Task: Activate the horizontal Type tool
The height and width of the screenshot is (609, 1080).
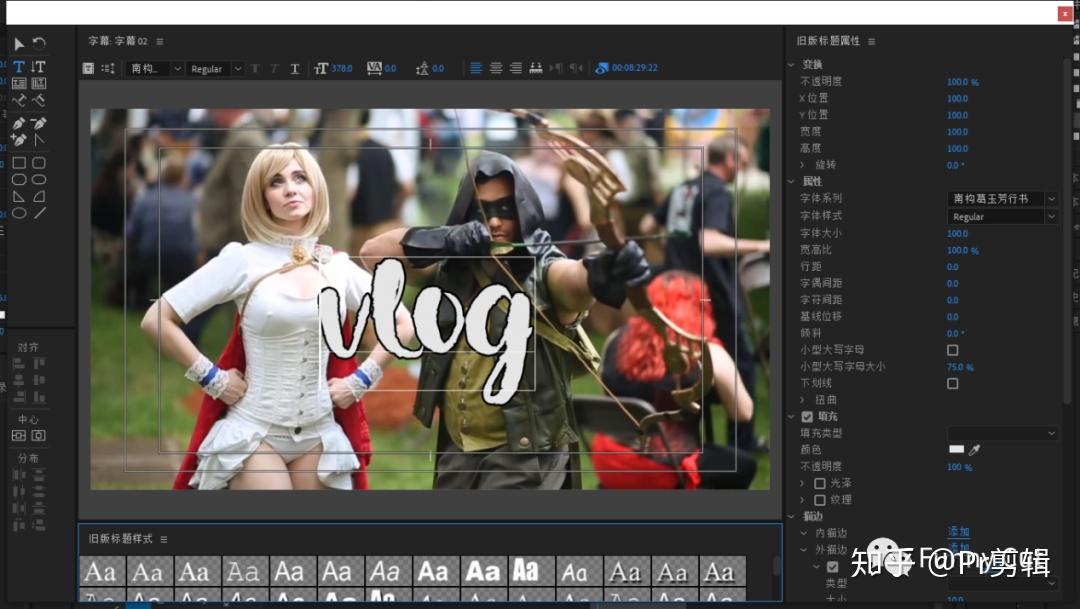Action: pos(19,67)
